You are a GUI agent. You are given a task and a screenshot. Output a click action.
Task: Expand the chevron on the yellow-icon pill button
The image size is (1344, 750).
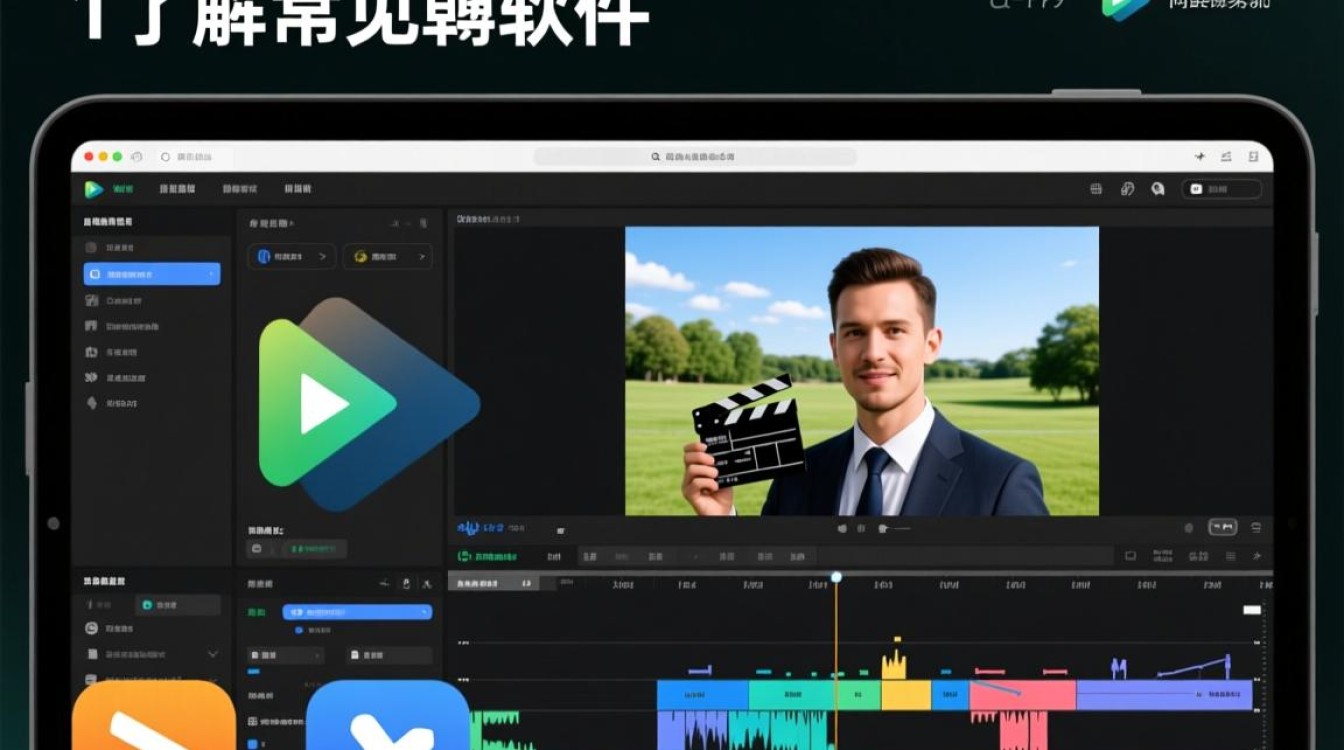(x=422, y=257)
